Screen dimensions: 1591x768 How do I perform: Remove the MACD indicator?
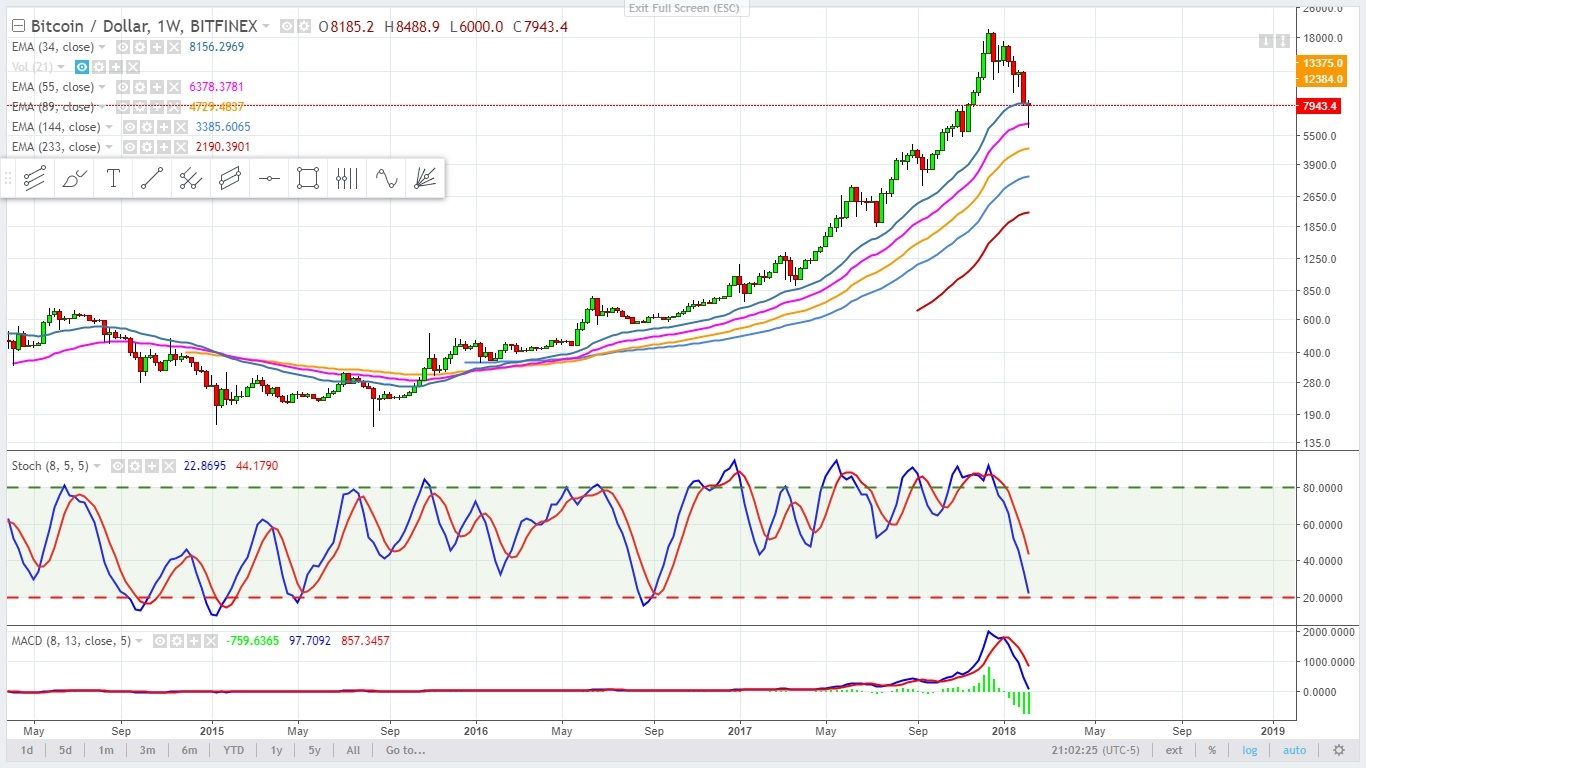point(211,641)
